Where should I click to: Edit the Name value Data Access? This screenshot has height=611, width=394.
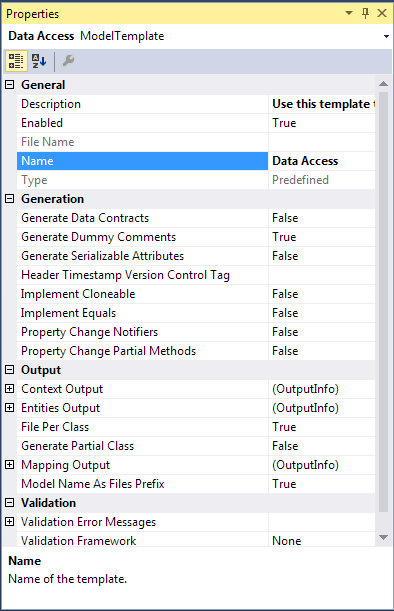click(x=322, y=161)
